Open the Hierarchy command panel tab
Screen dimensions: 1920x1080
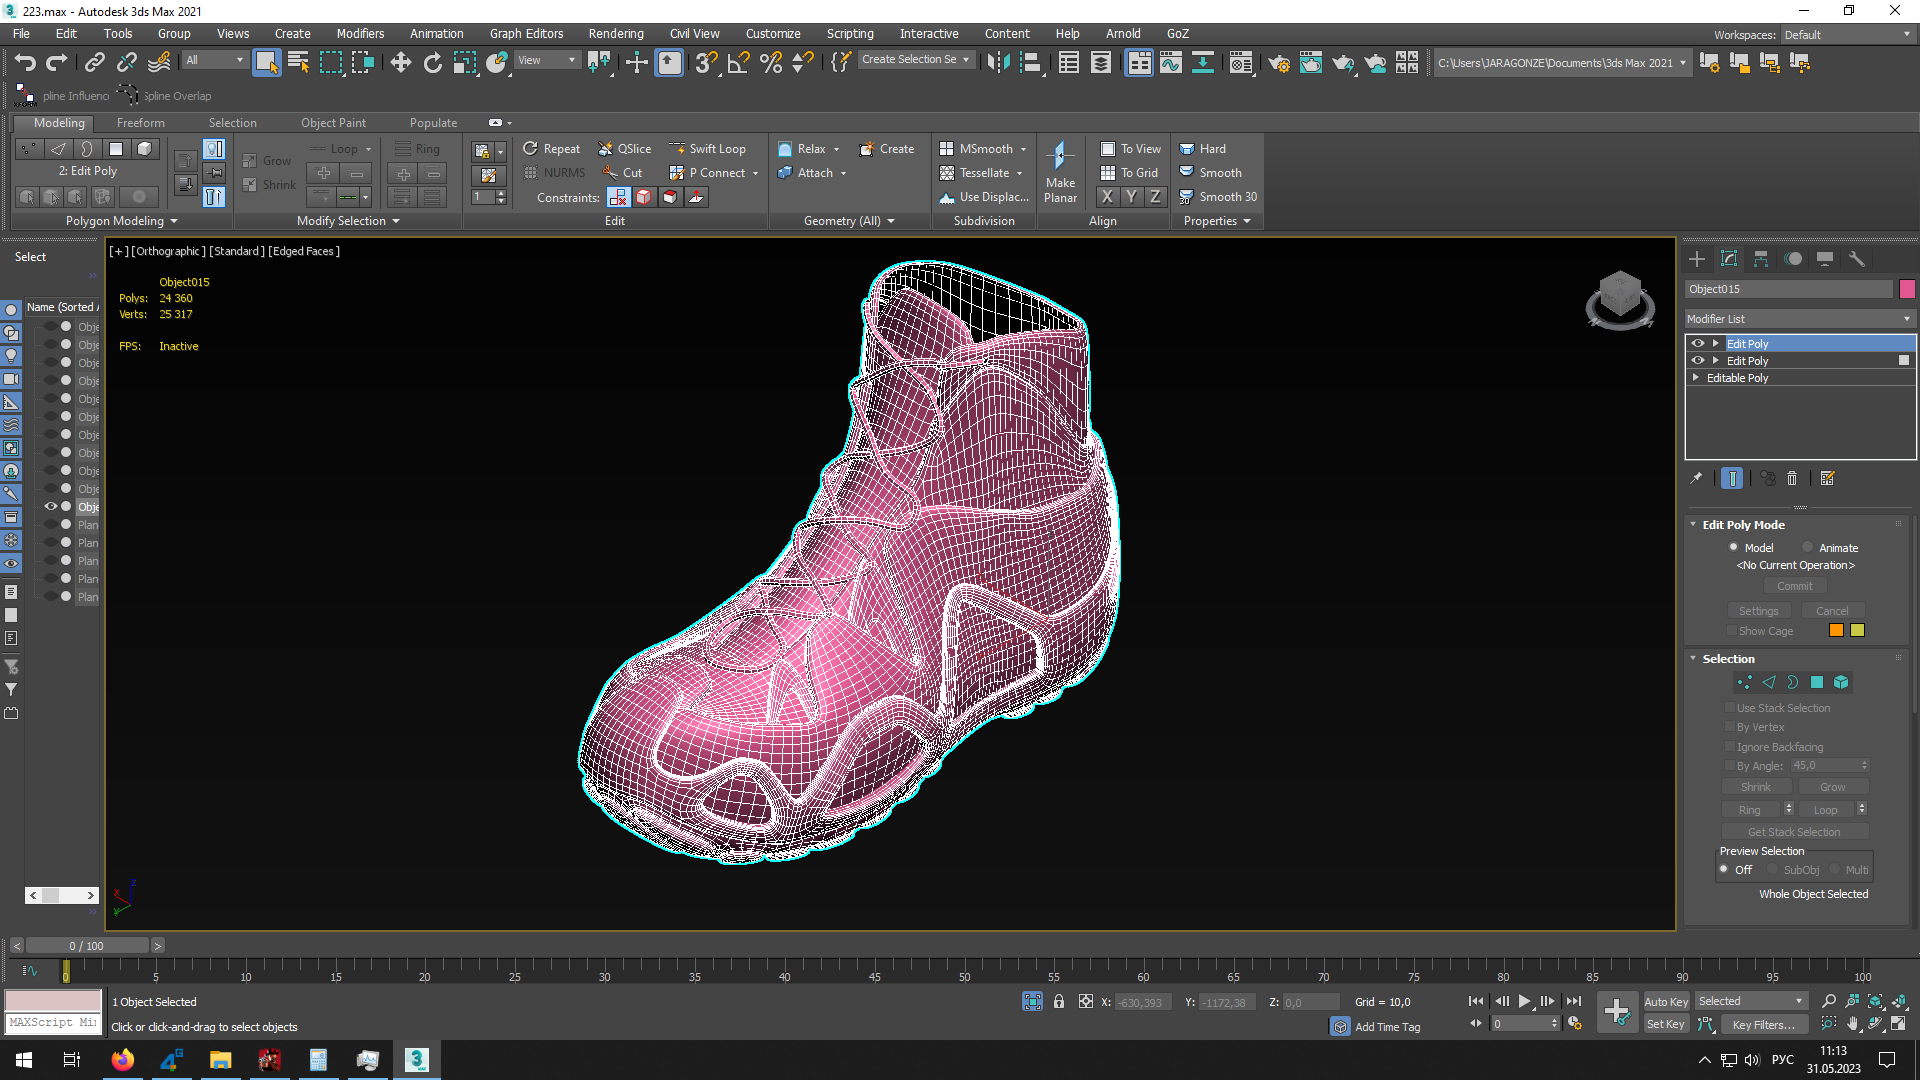(x=1761, y=259)
